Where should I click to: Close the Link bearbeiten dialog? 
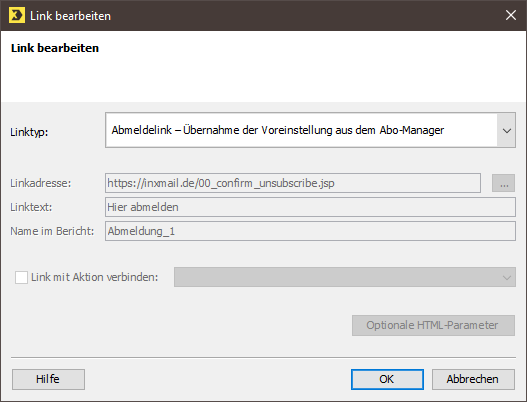click(511, 15)
